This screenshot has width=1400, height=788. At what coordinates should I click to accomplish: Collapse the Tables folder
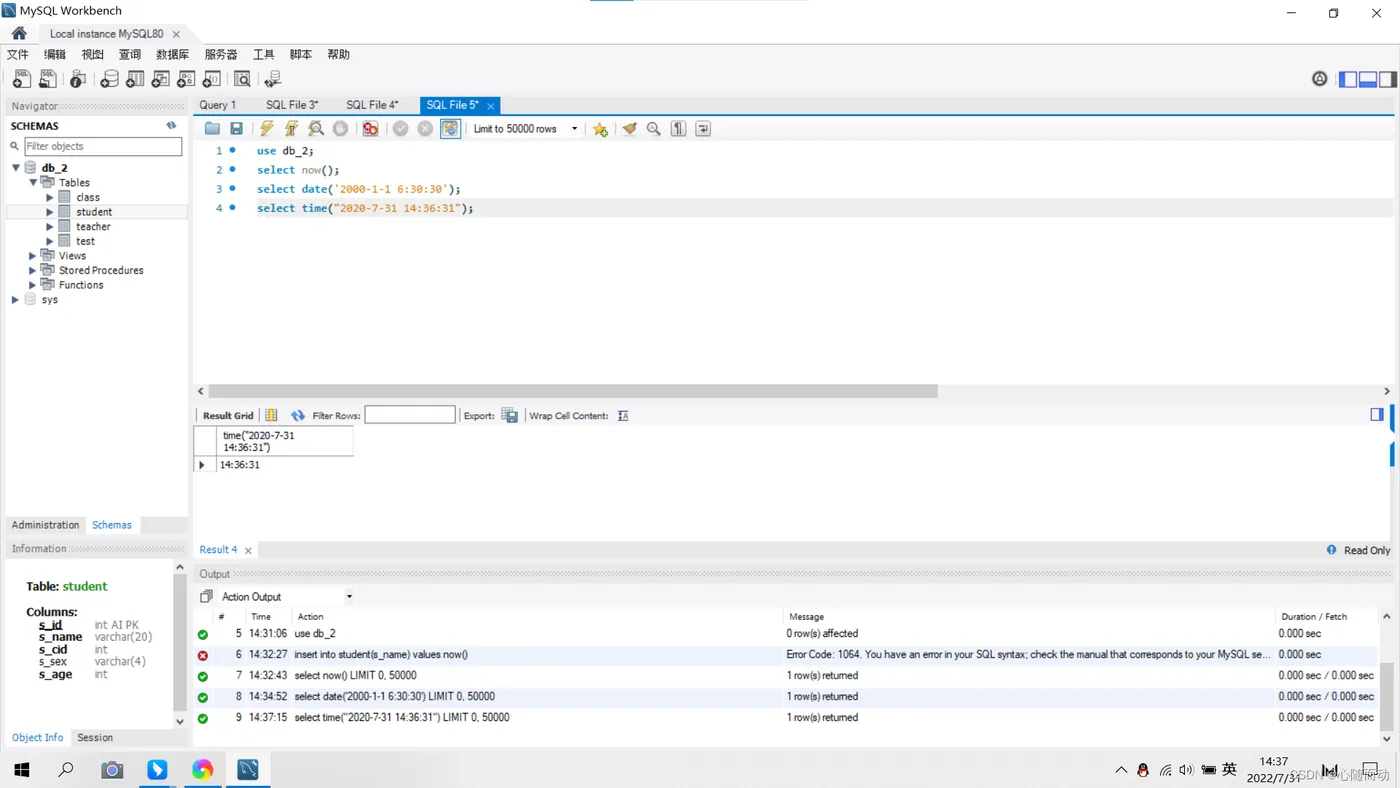[33, 183]
